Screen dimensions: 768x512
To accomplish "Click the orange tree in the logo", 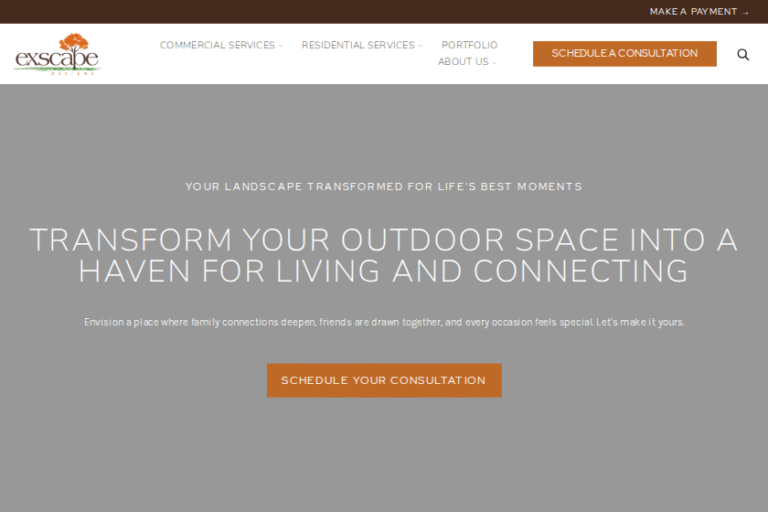I will [x=73, y=43].
